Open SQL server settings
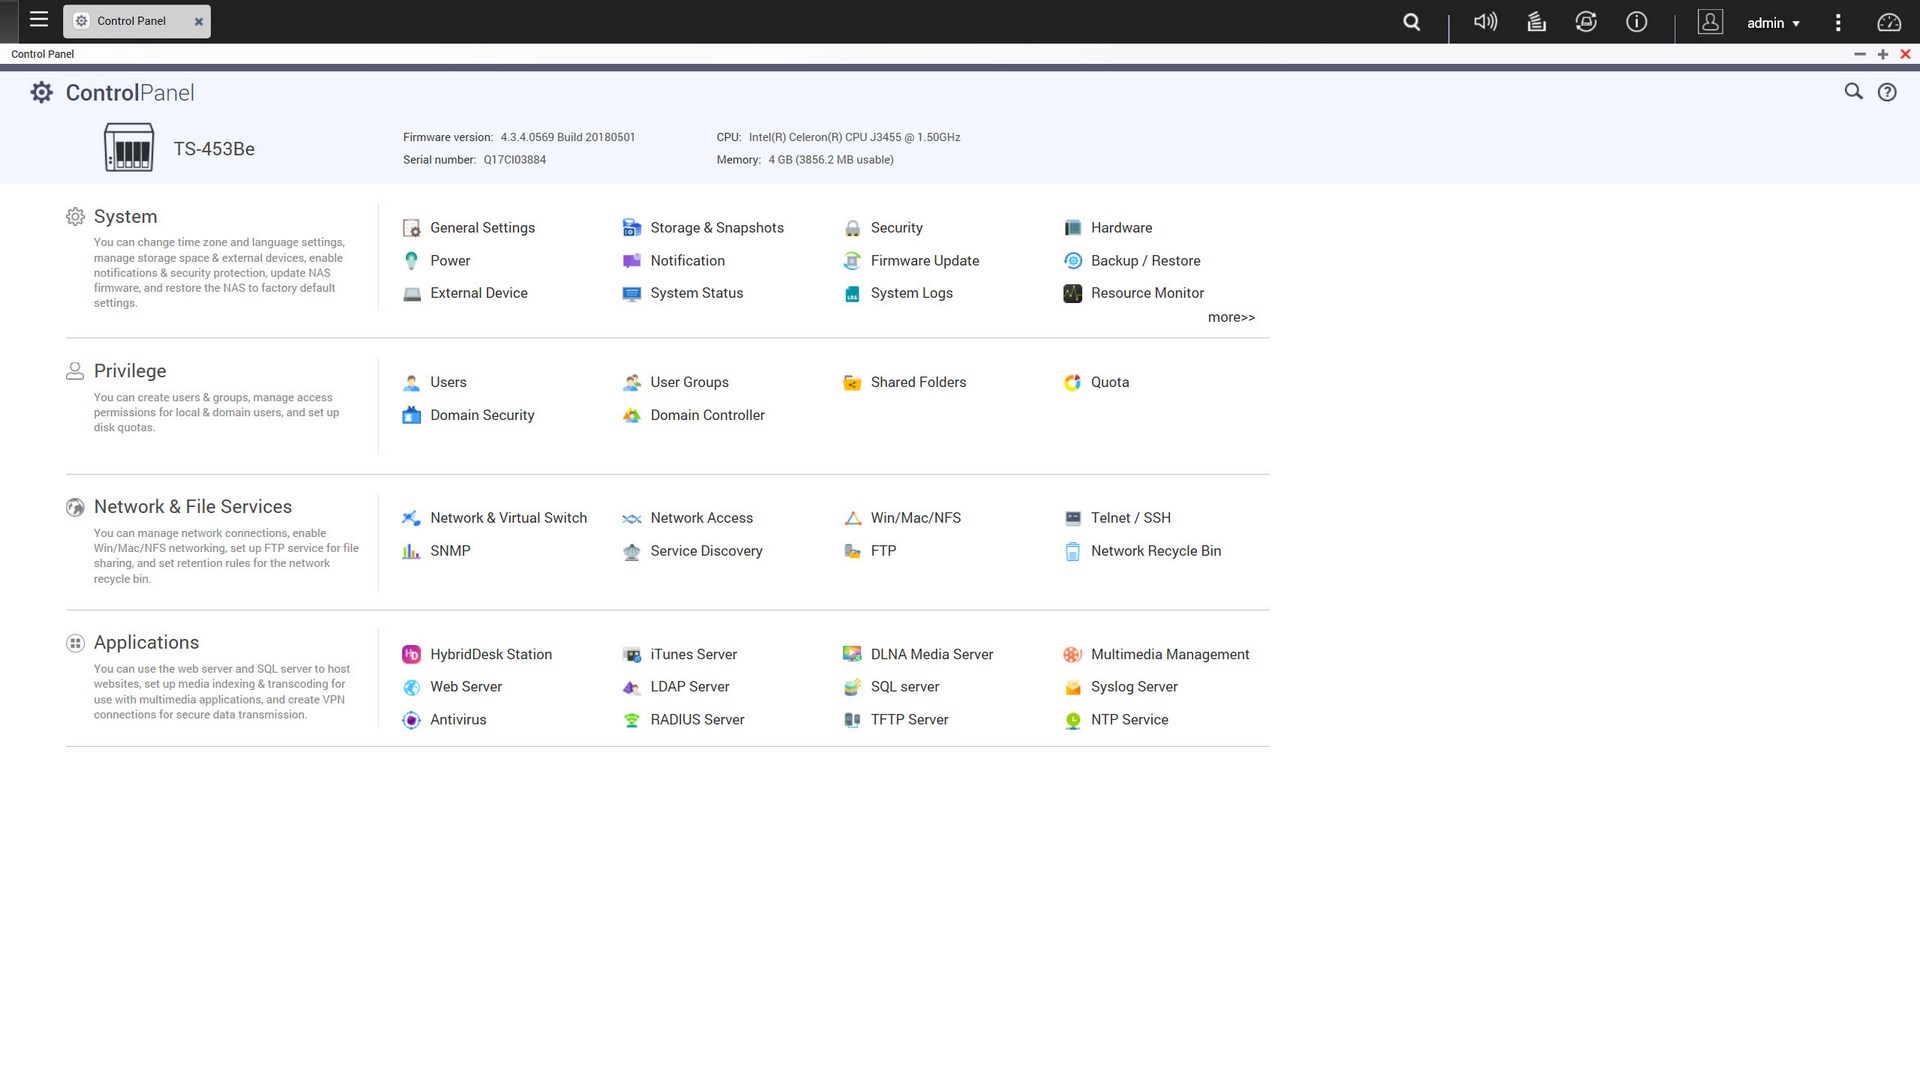 [891, 687]
